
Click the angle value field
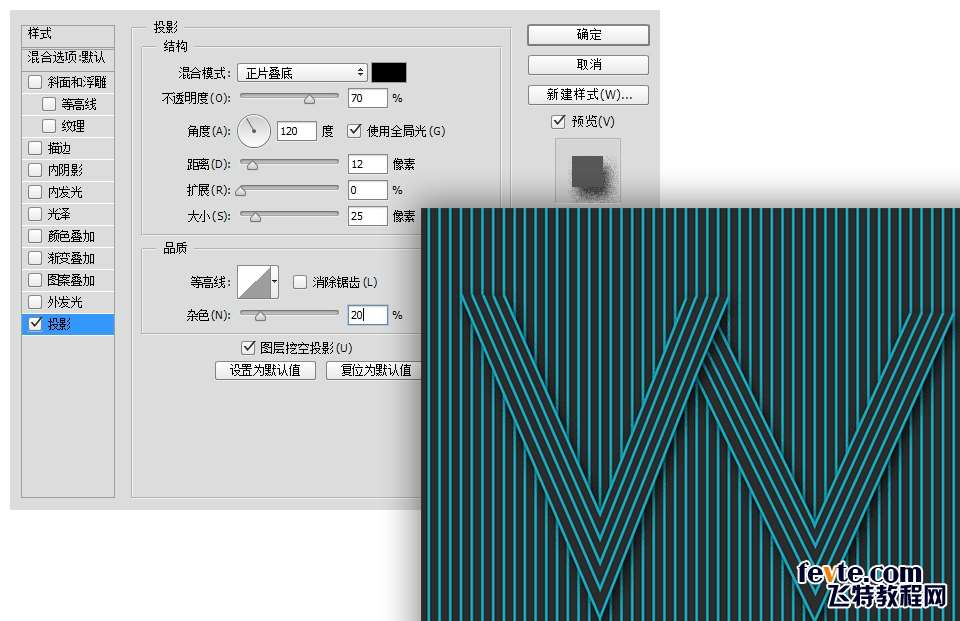[296, 130]
